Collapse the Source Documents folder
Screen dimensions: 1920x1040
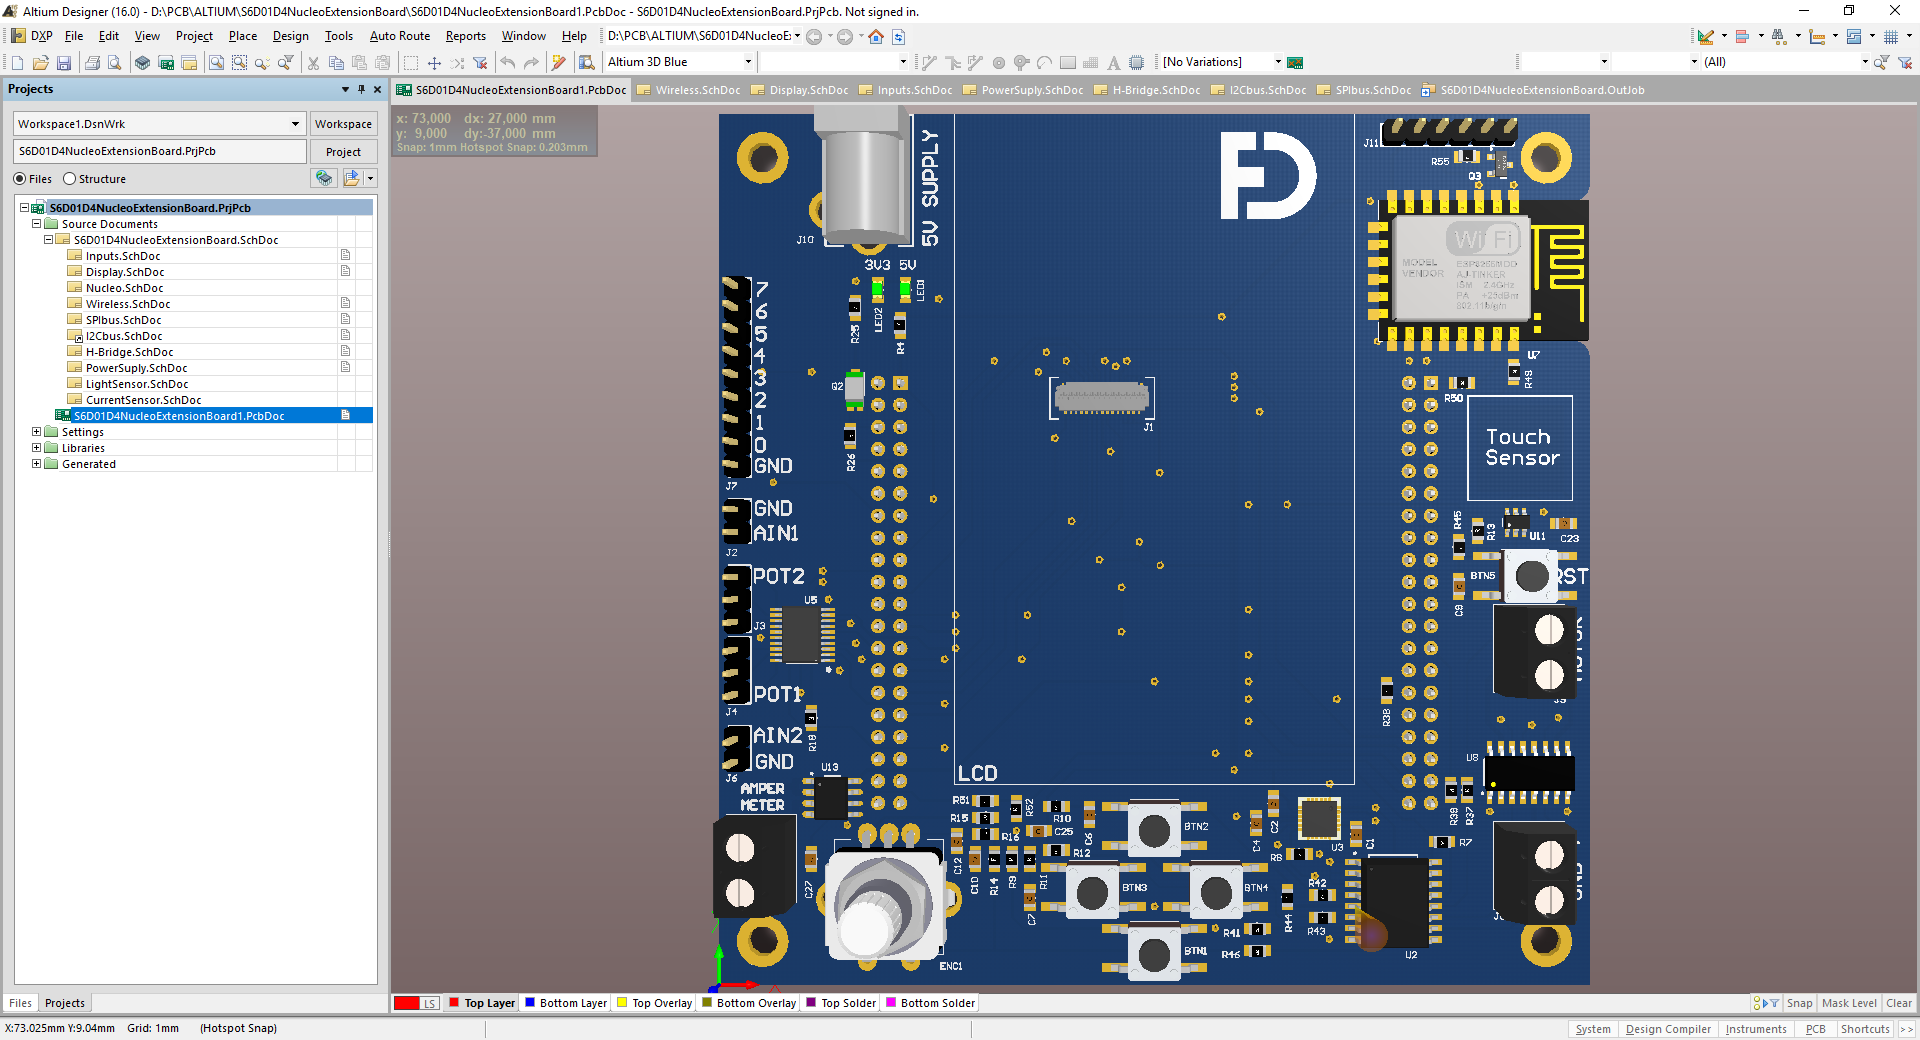(x=37, y=224)
